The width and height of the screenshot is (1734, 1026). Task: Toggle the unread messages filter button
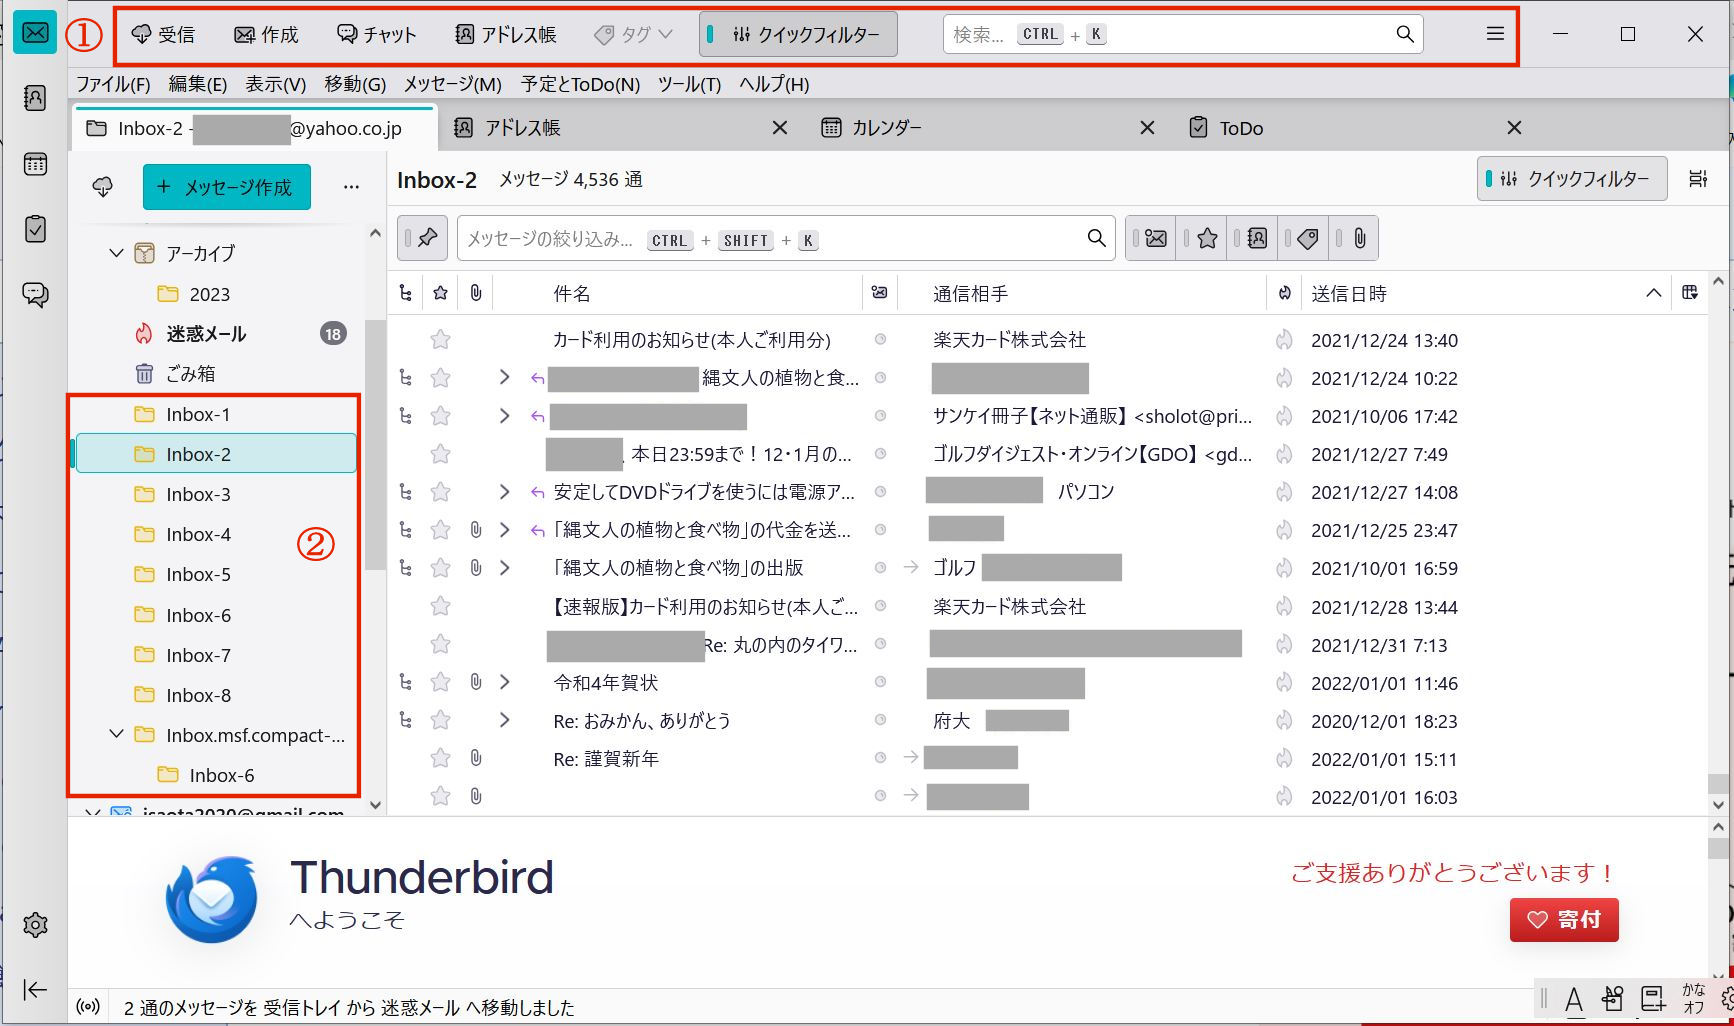pos(1155,238)
